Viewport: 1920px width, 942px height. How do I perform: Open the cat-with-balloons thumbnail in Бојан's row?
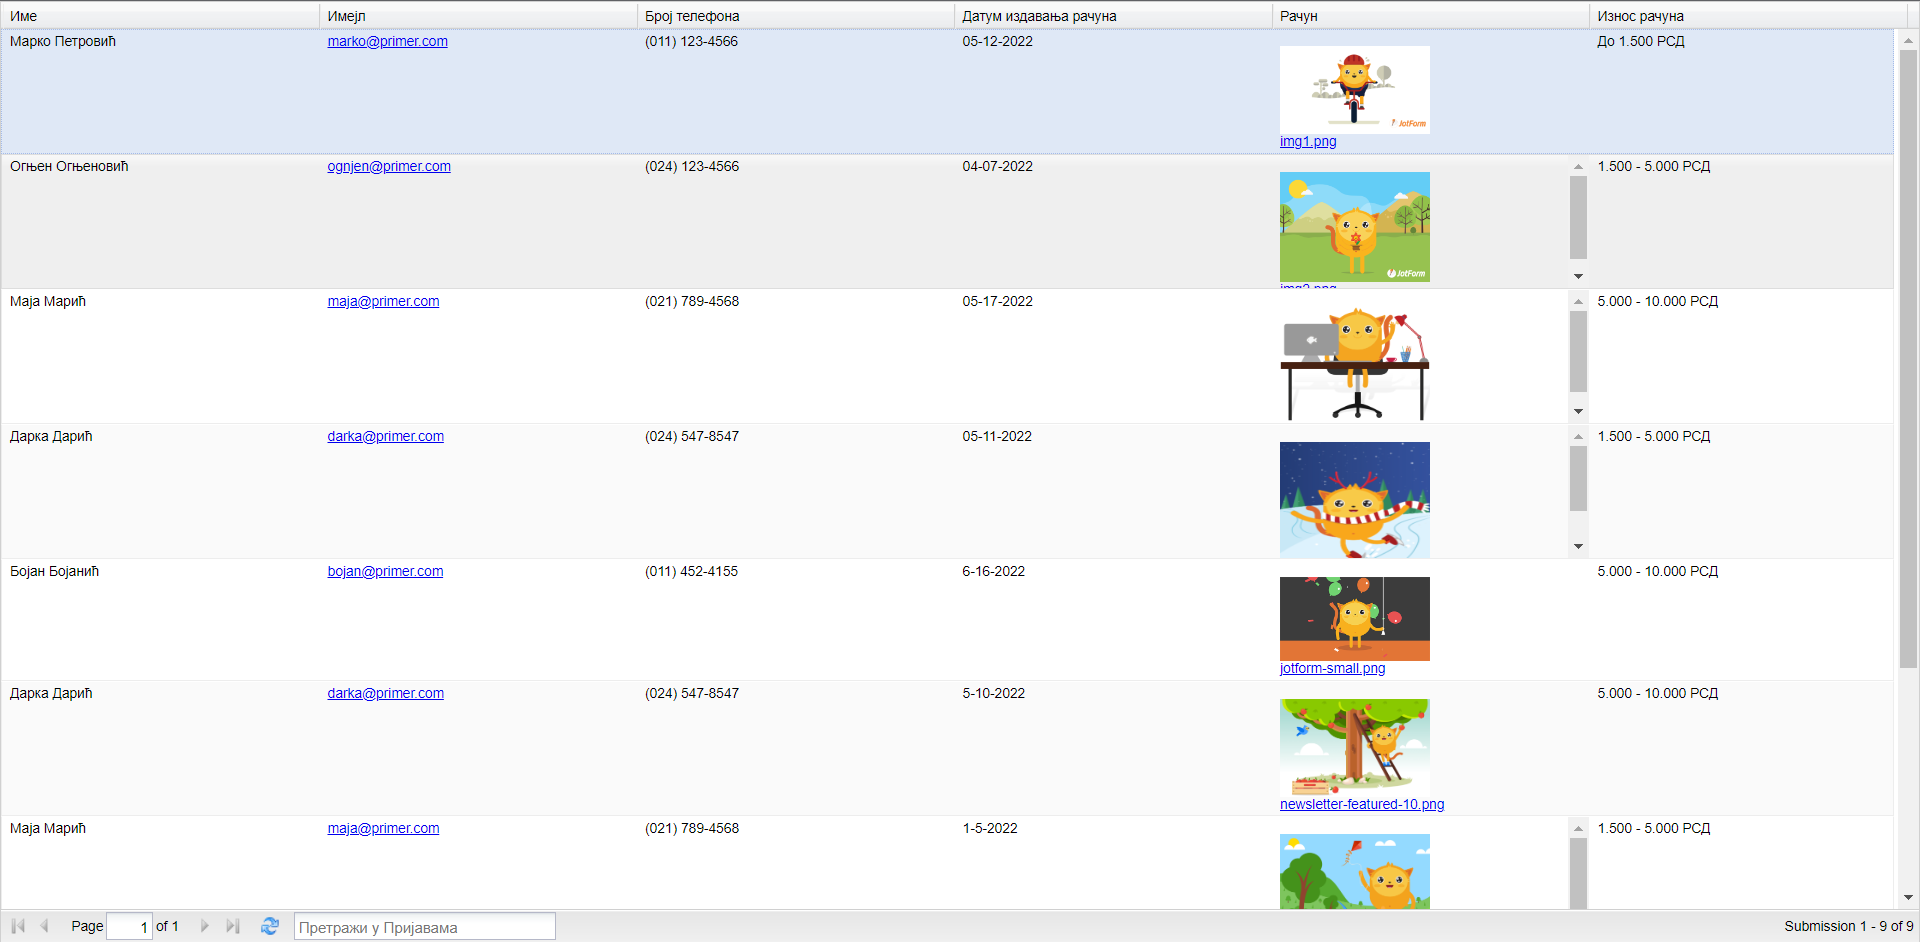coord(1355,619)
